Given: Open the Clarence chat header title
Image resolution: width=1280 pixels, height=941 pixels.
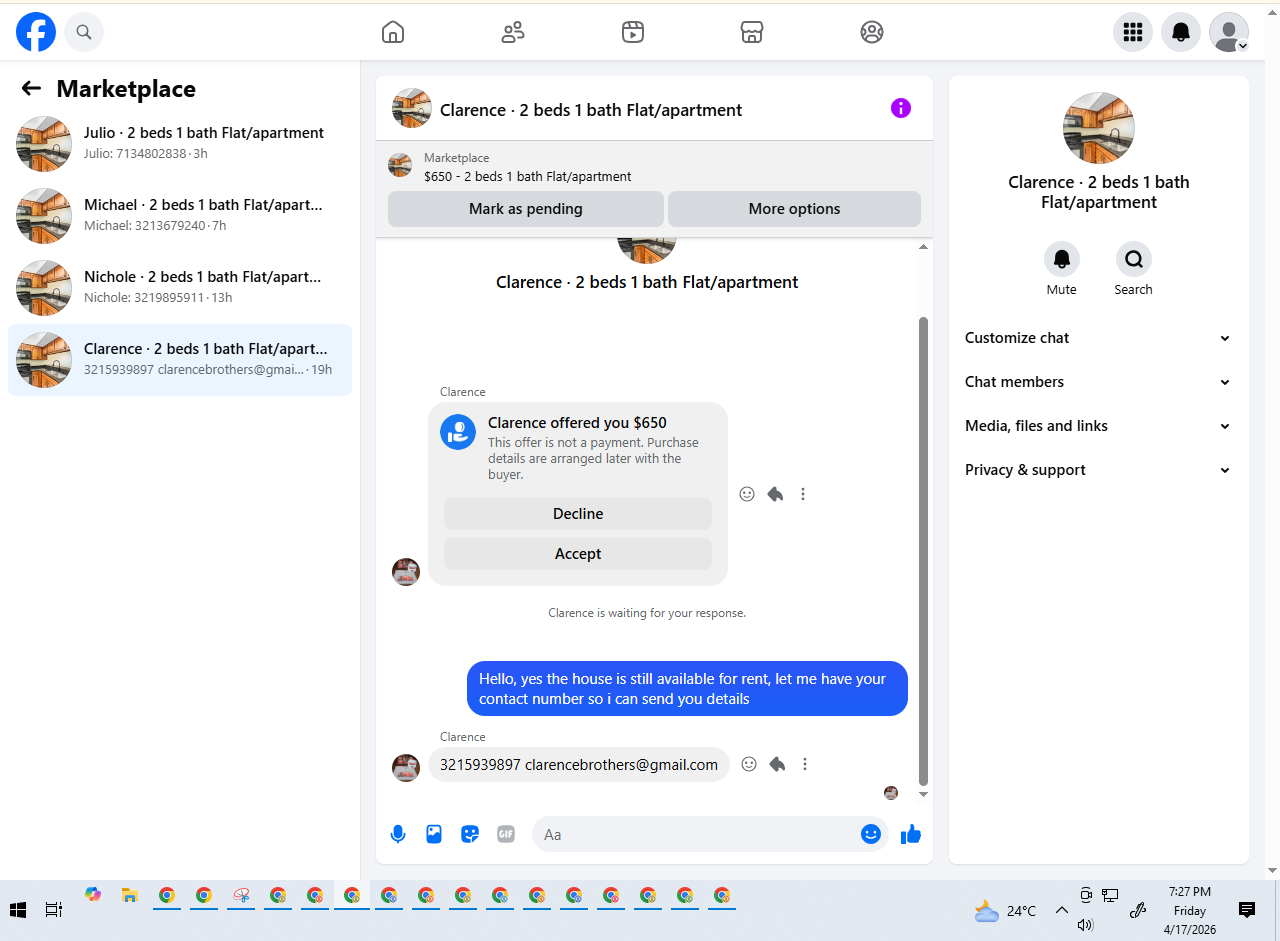Looking at the screenshot, I should tap(591, 110).
